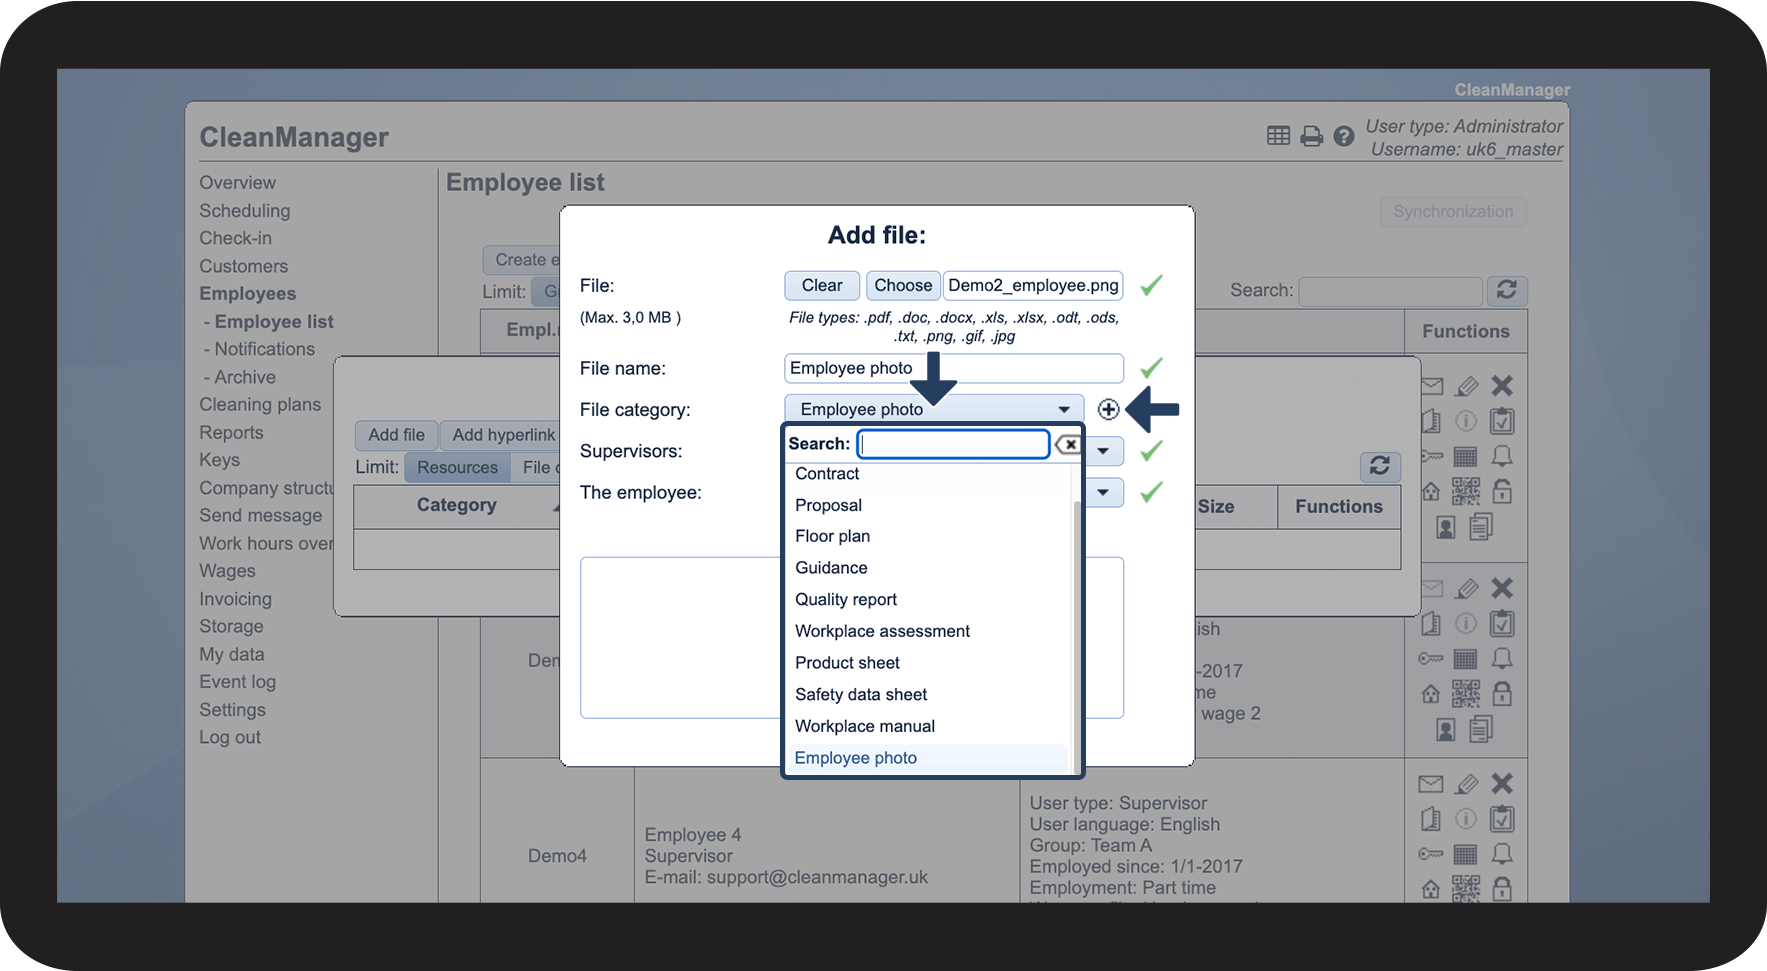
Task: Click the plus icon to add file category
Action: (1108, 409)
